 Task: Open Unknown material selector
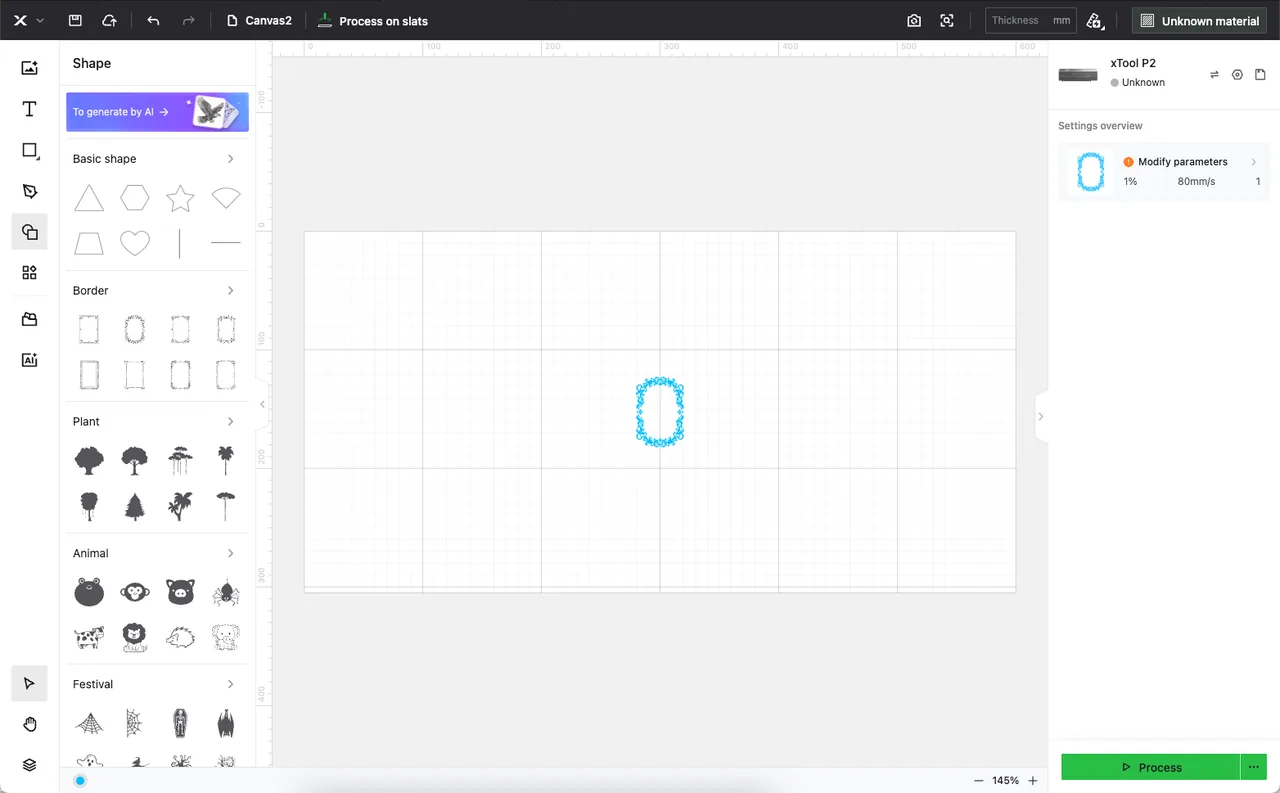(1200, 20)
